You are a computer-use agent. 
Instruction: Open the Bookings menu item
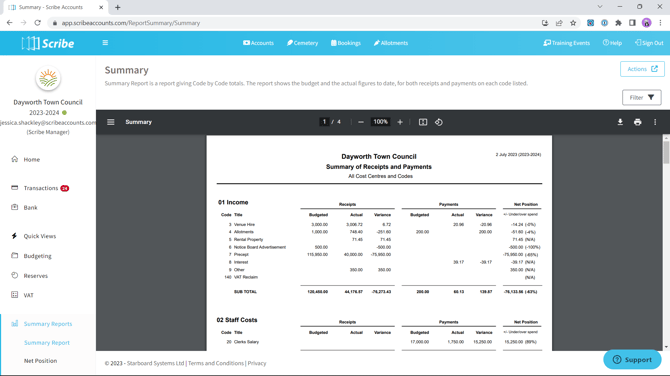tap(346, 43)
